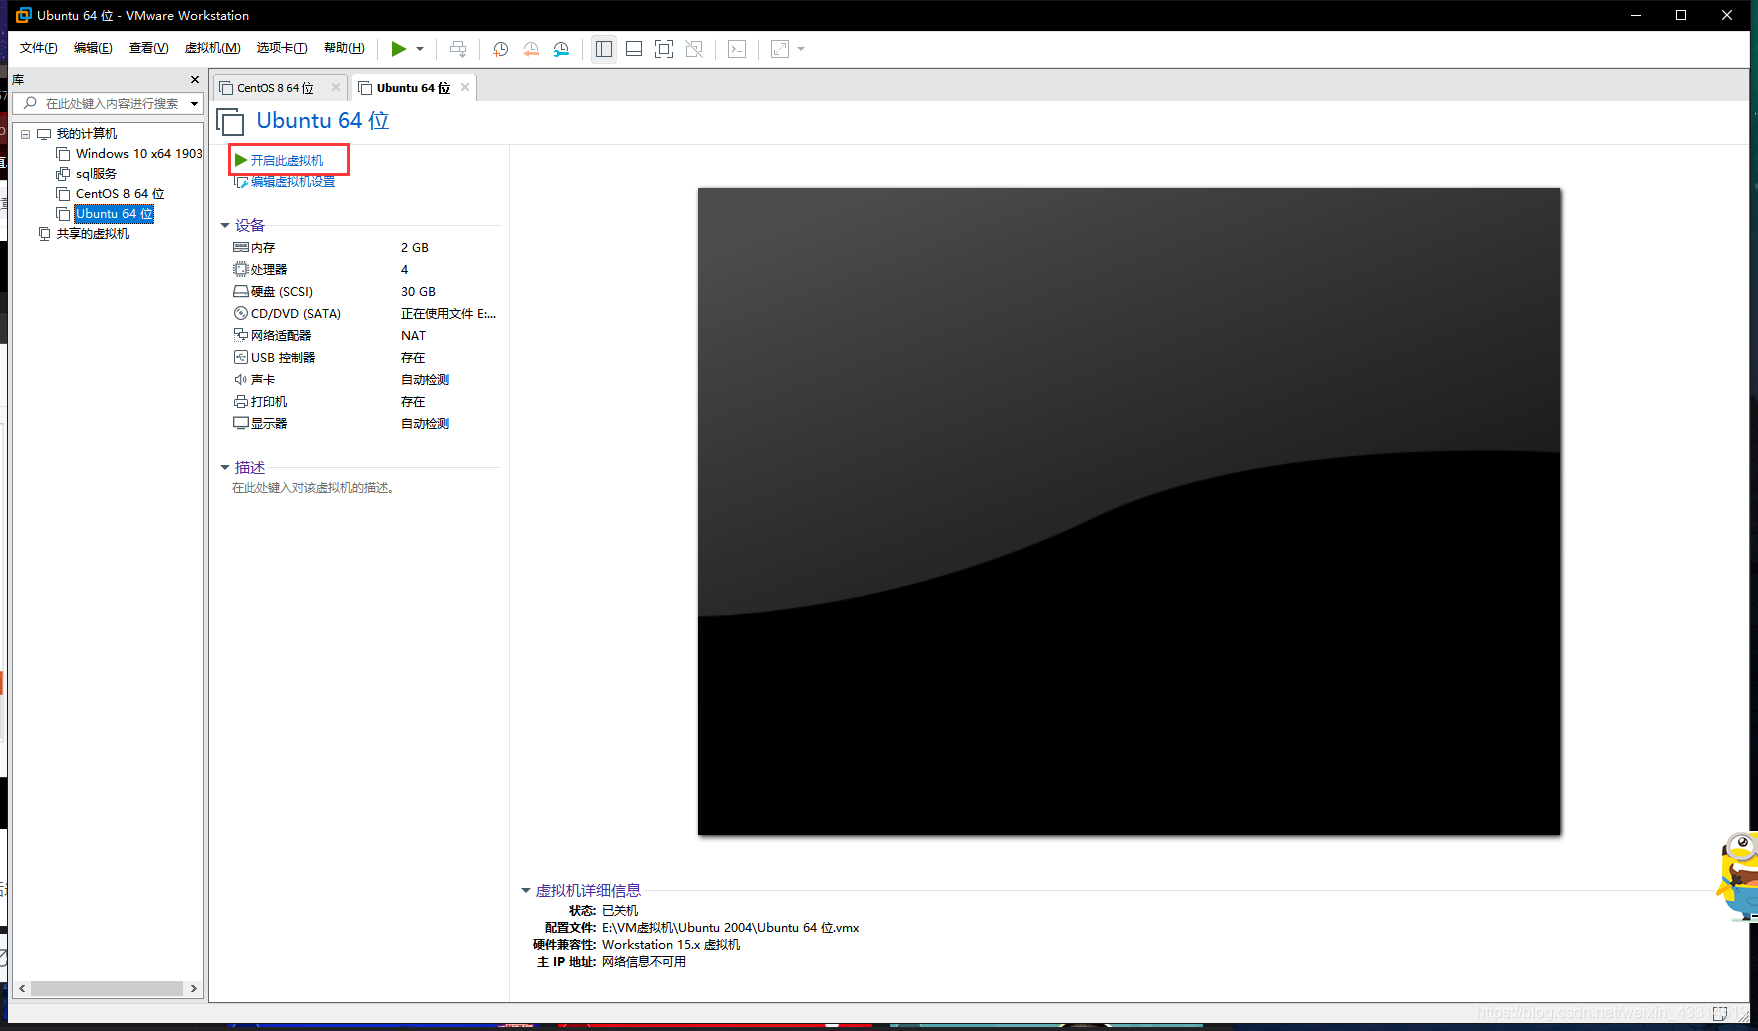
Task: Switch to the Ubuntu 64 位 tab
Action: [413, 88]
